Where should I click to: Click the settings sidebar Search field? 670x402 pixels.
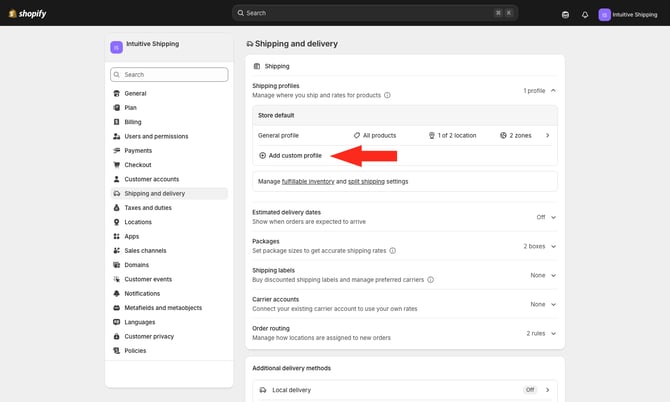[x=169, y=74]
